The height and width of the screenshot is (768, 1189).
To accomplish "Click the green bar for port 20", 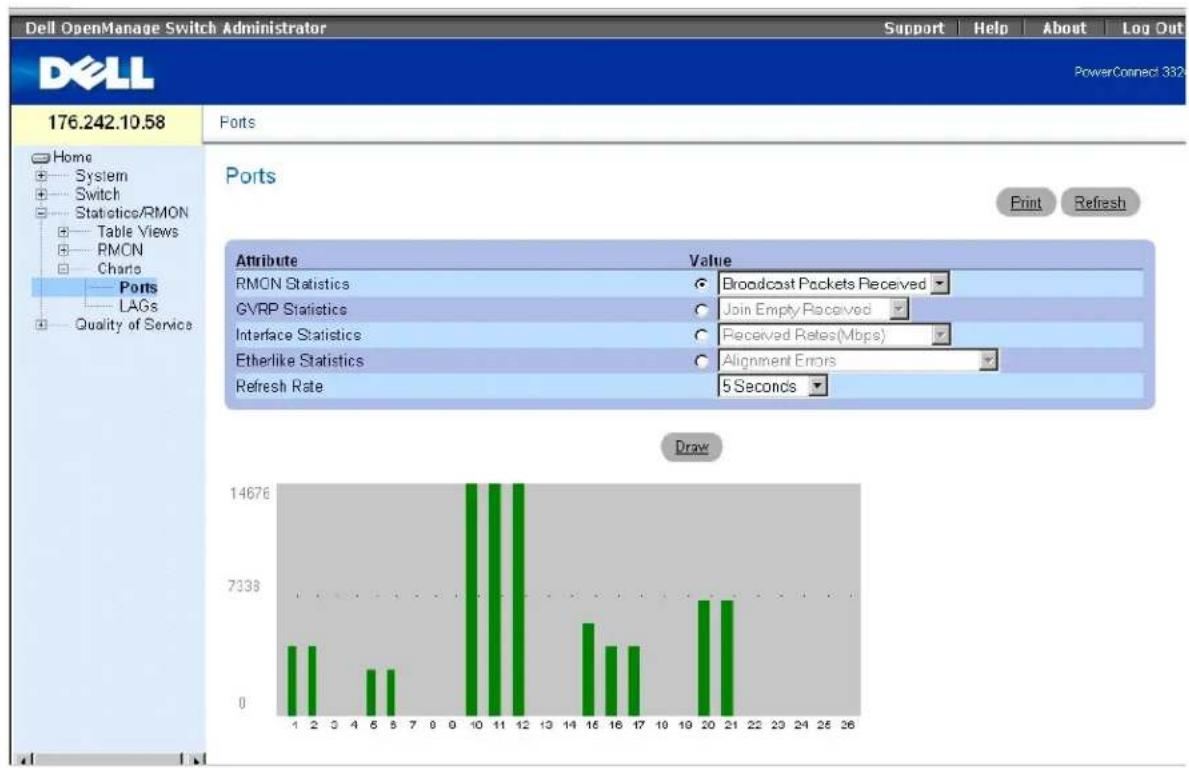I will point(704,658).
